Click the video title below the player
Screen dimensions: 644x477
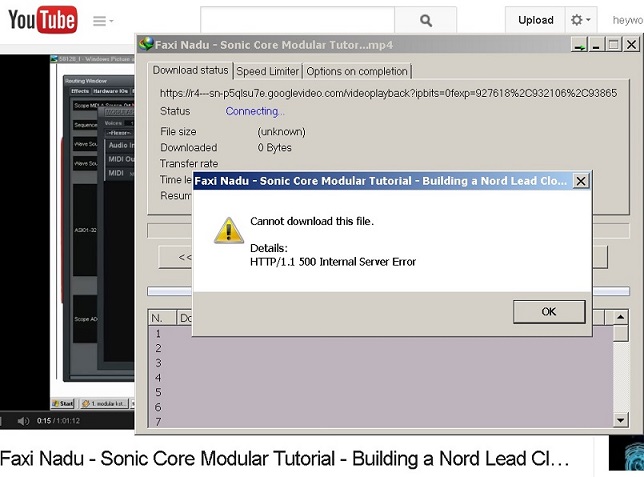pyautogui.click(x=284, y=459)
